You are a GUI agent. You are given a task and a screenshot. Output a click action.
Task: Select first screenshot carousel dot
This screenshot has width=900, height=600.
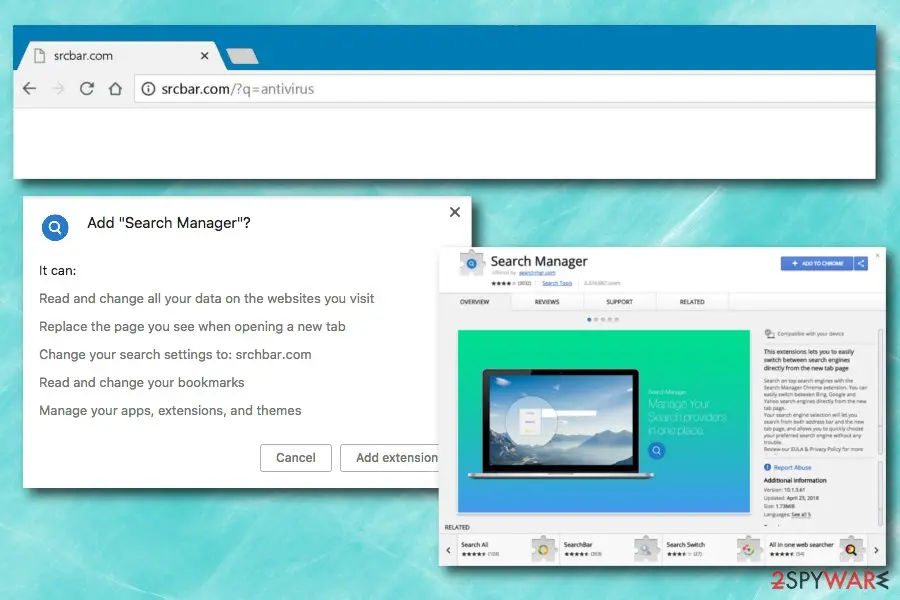coord(589,319)
